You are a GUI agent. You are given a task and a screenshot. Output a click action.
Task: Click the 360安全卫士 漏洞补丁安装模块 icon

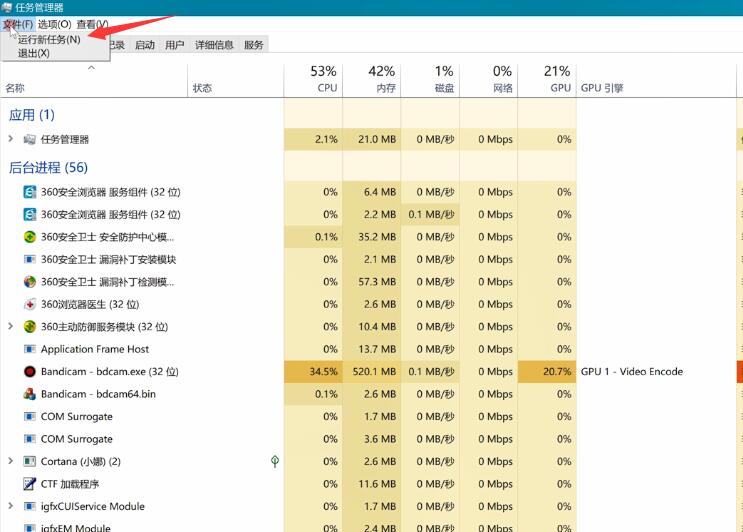click(29, 259)
